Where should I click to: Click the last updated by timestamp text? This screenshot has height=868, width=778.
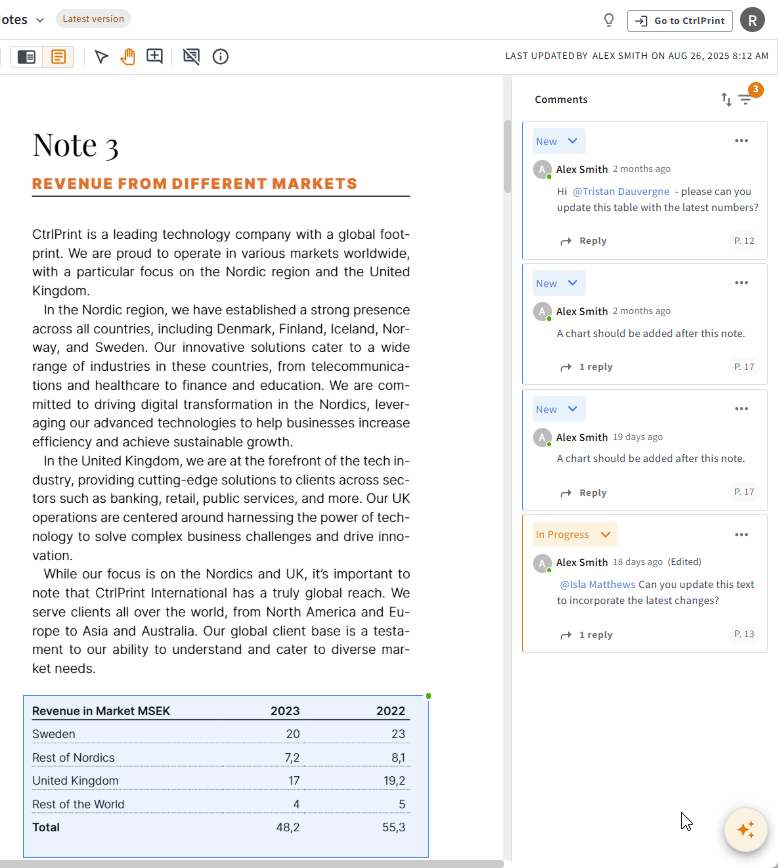coord(637,56)
